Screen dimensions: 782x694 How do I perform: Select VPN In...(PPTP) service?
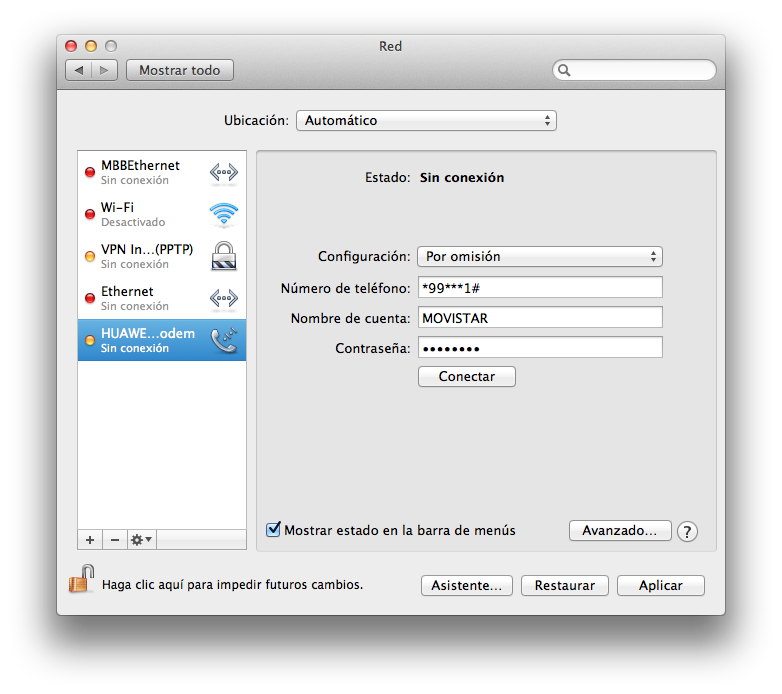click(162, 256)
